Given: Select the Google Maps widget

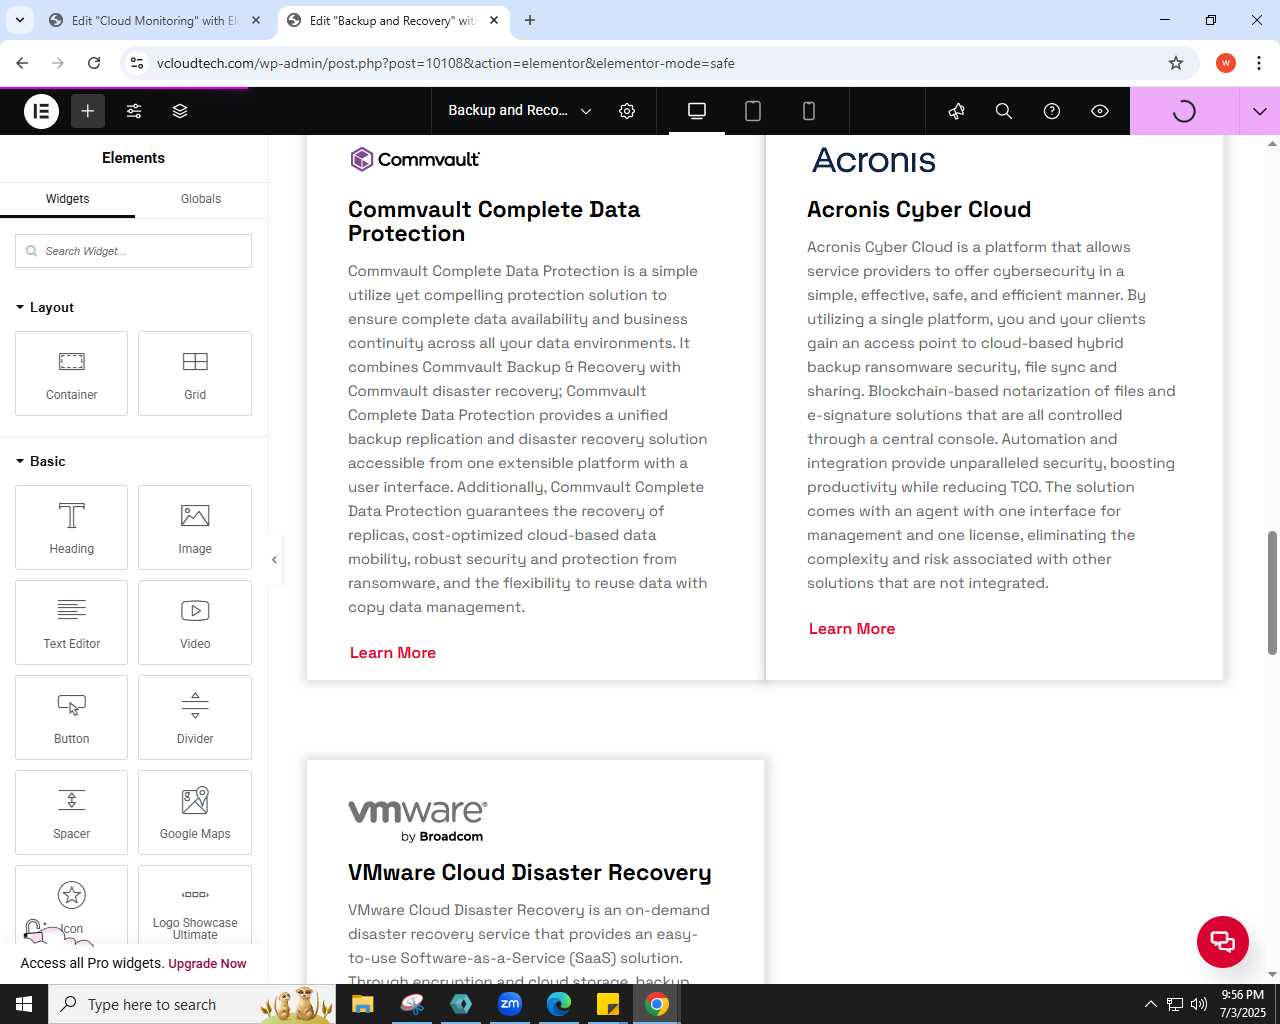Looking at the screenshot, I should point(195,812).
